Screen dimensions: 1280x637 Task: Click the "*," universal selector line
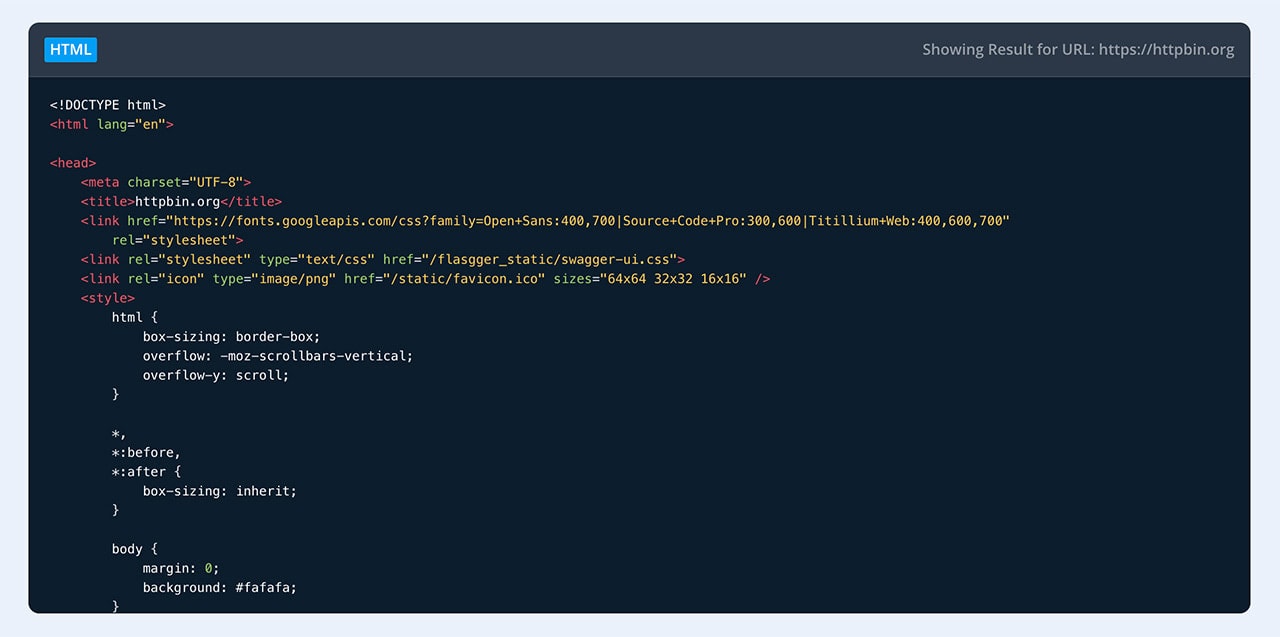tap(120, 433)
